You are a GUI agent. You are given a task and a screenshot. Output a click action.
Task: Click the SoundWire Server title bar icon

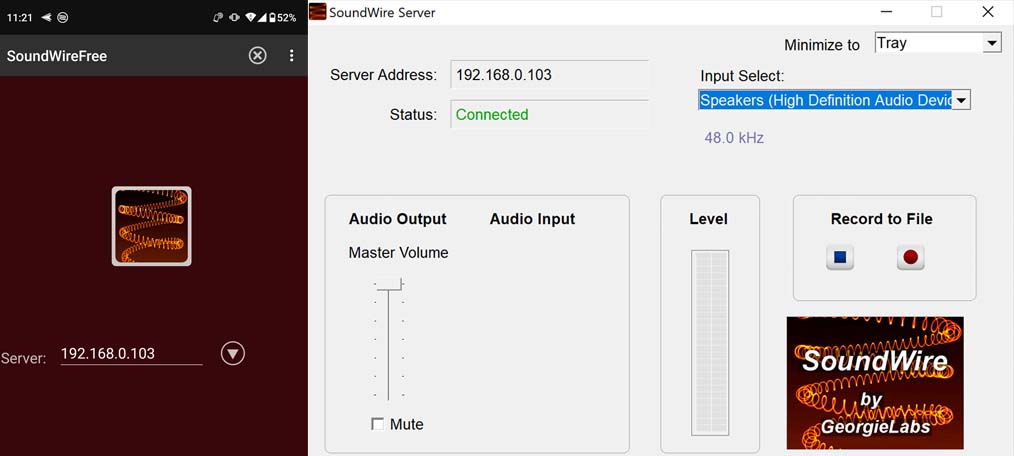click(x=318, y=12)
